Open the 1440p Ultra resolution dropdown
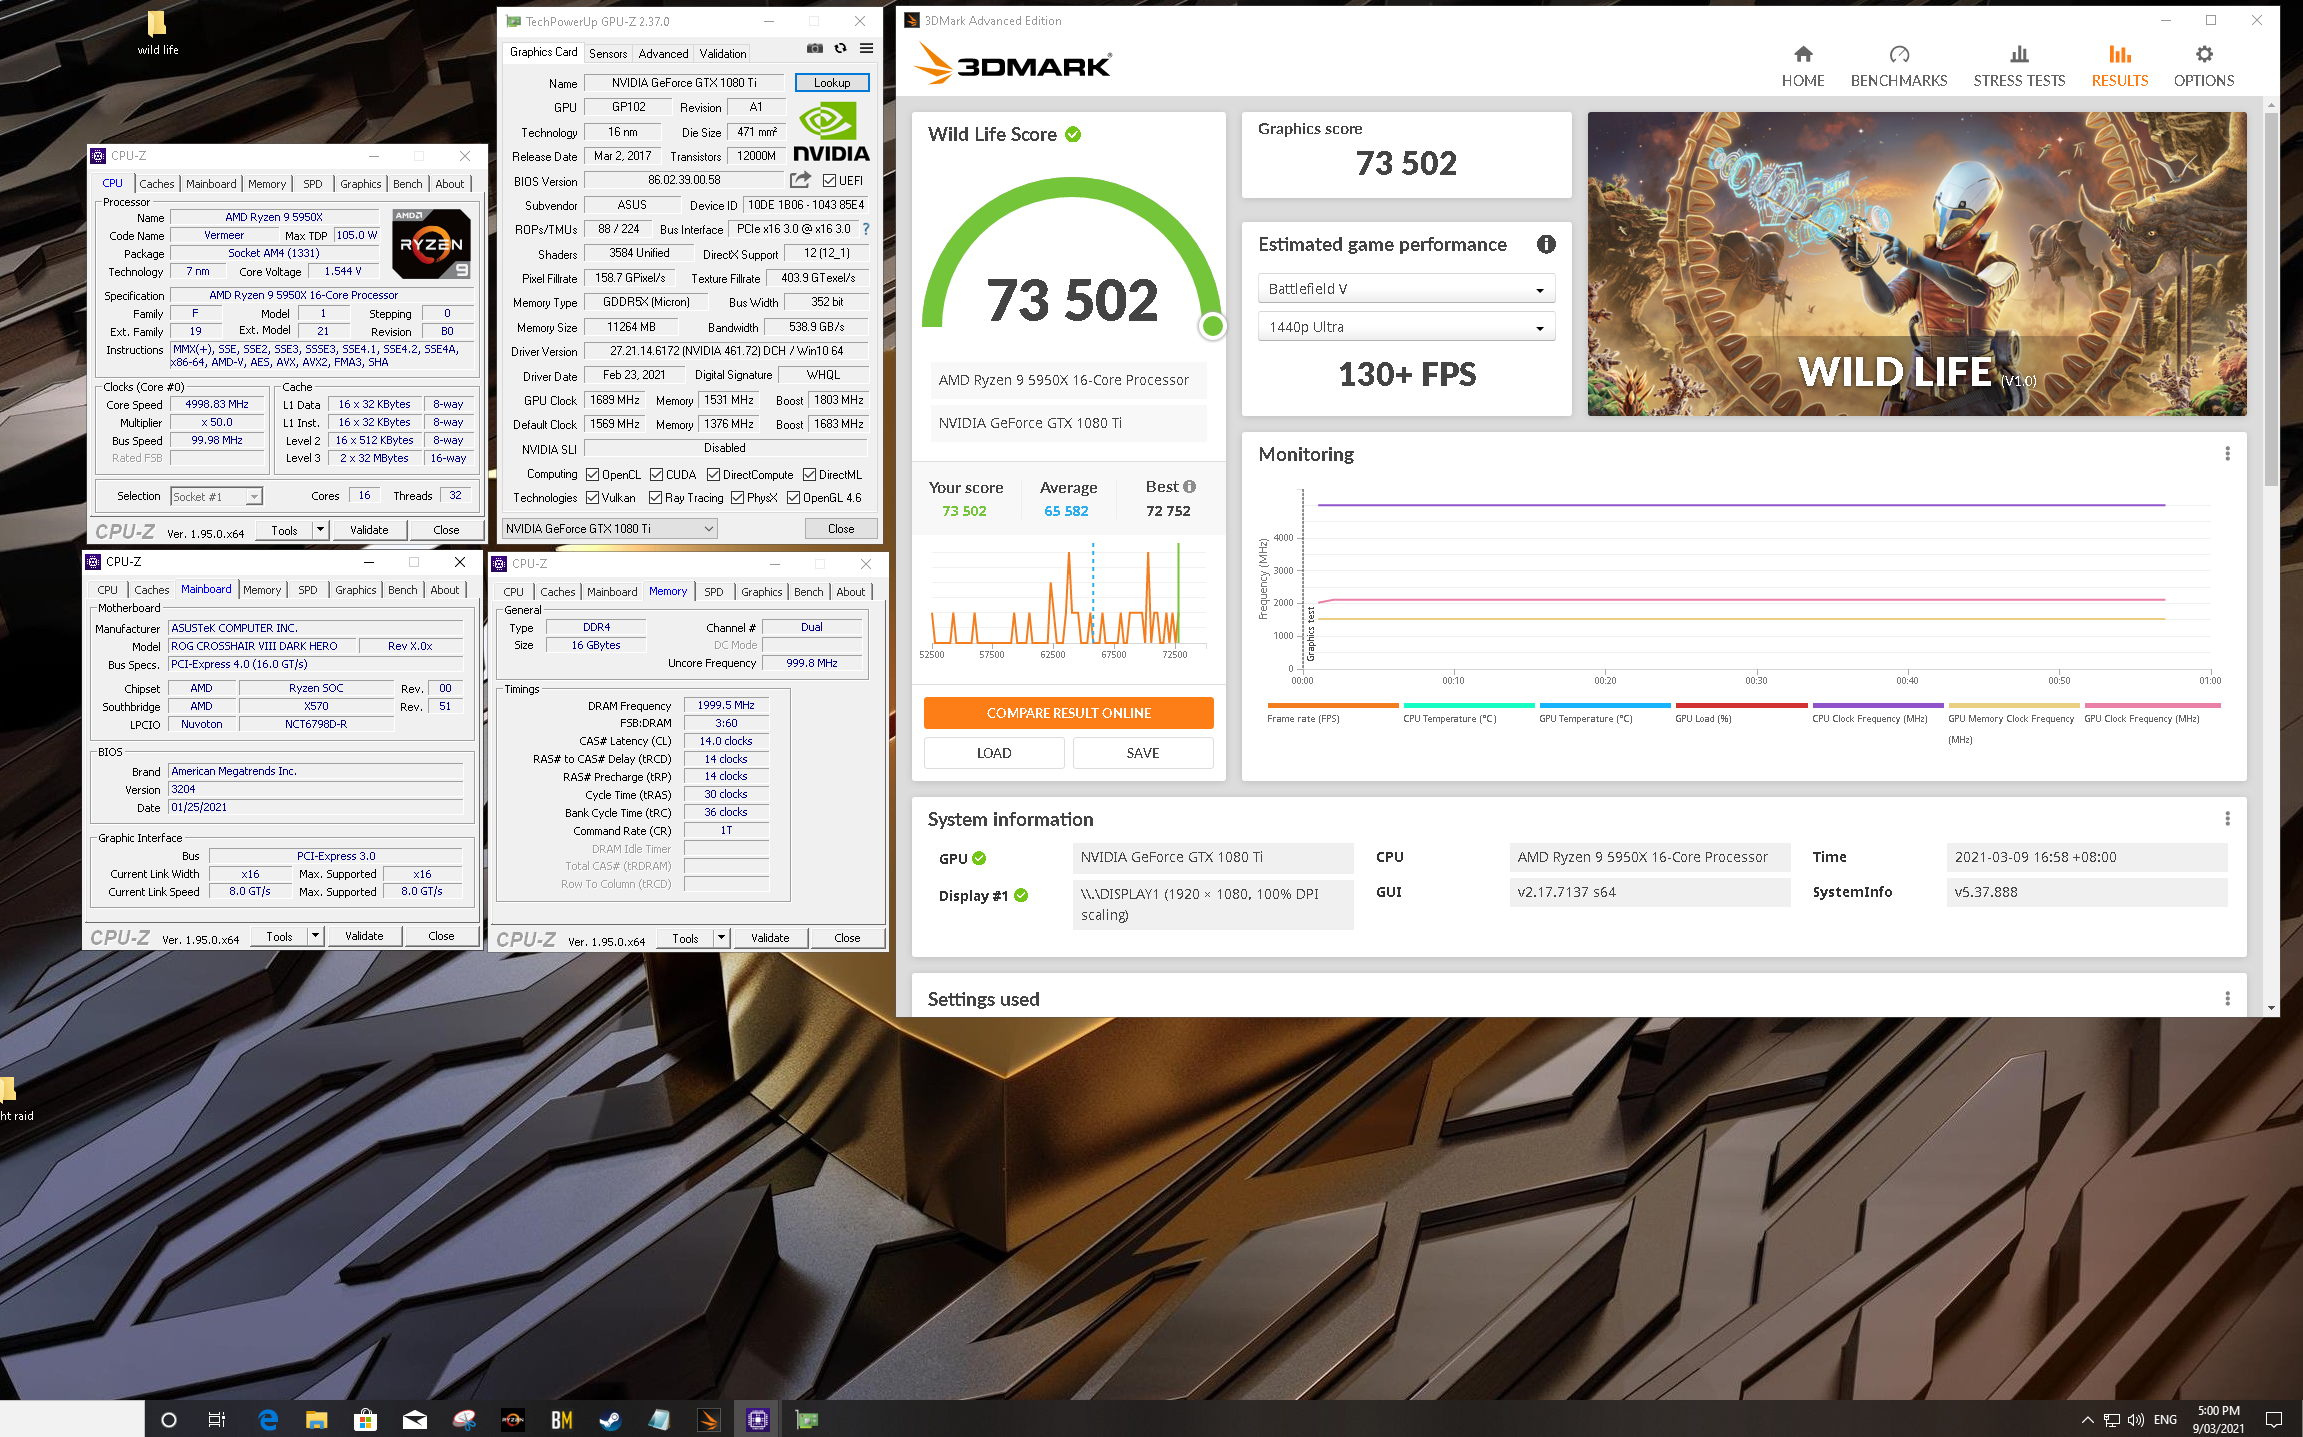The image size is (2303, 1437). [x=1405, y=327]
